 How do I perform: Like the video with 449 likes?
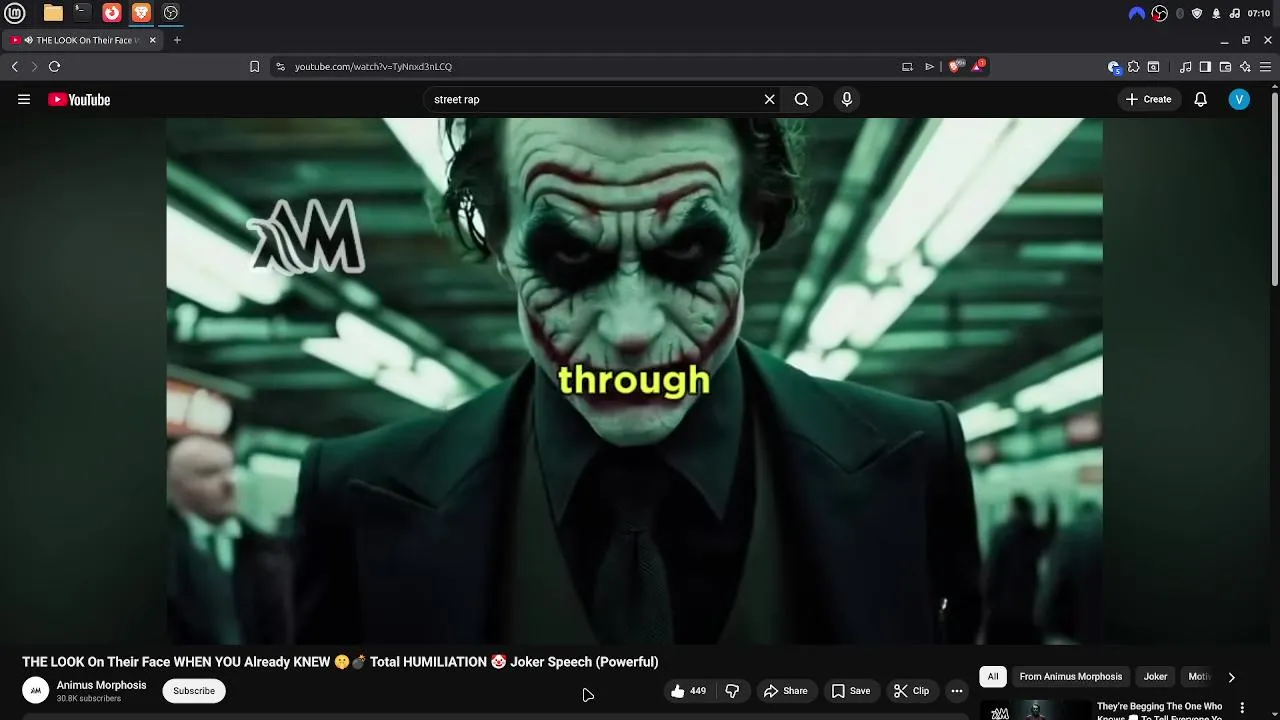click(x=689, y=690)
